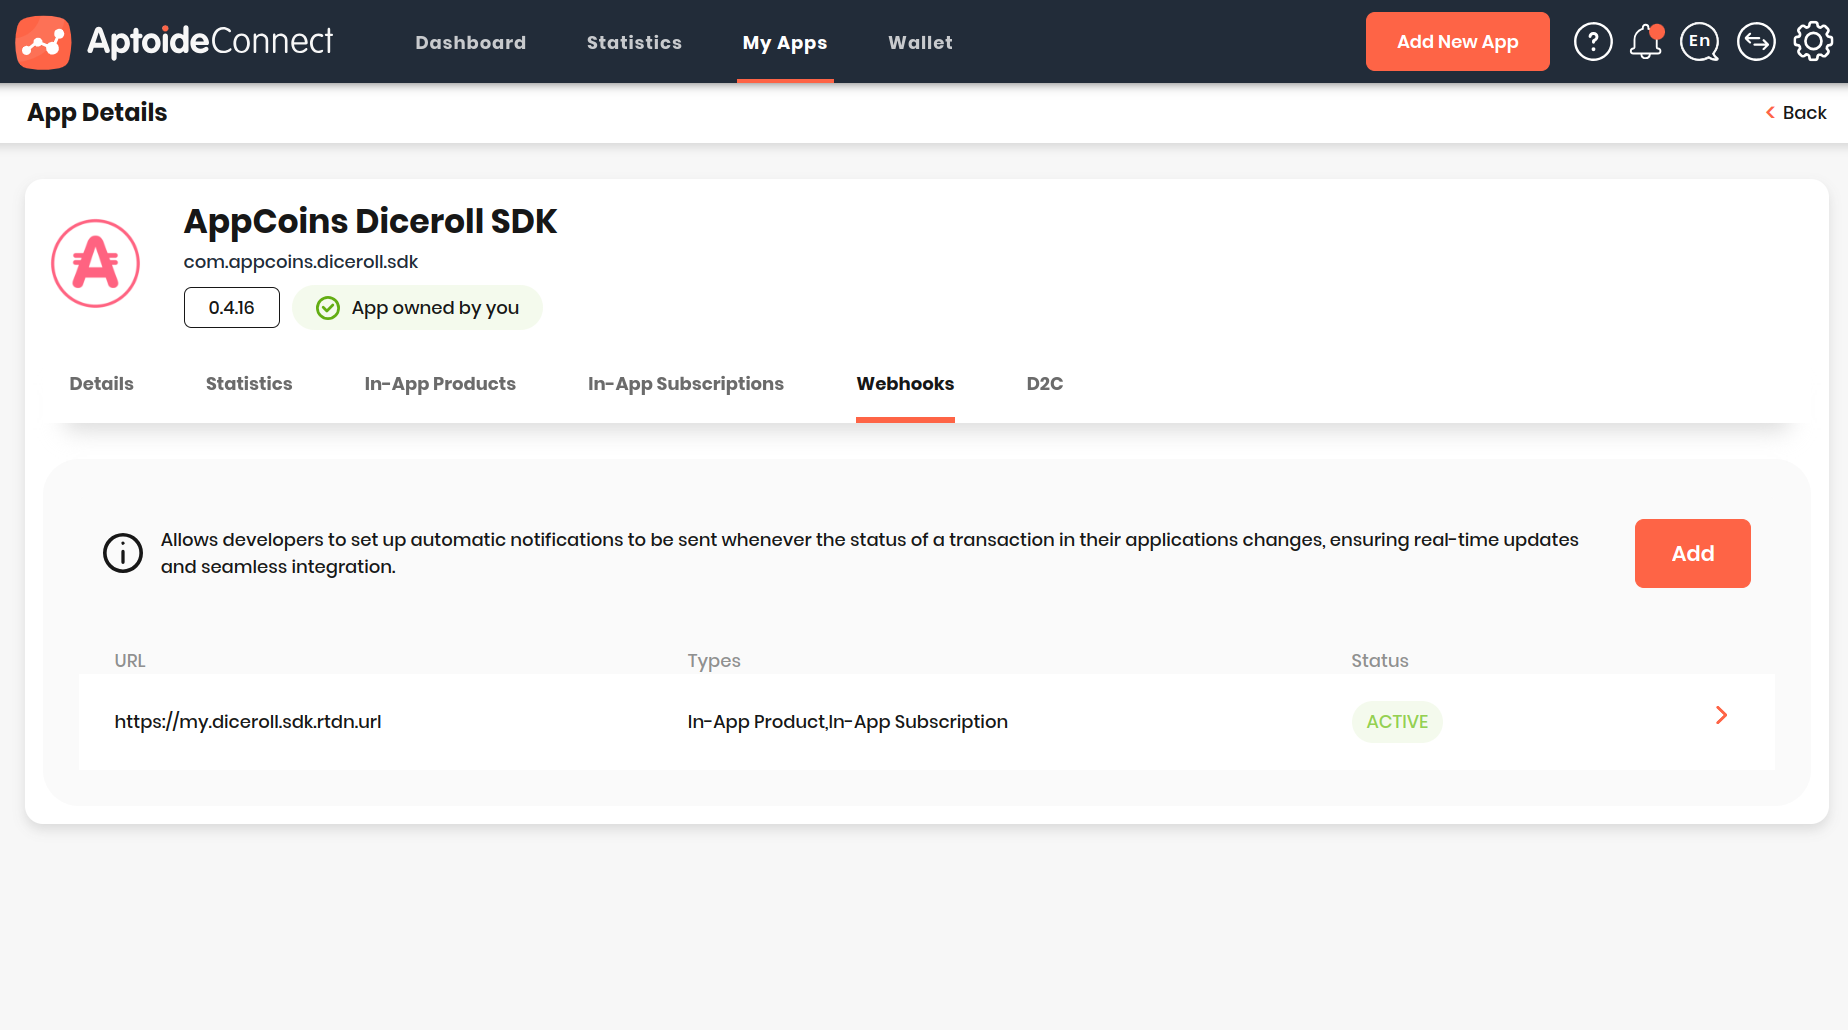This screenshot has width=1848, height=1030.
Task: Click In-App Product,In-App Subscription types cell
Action: pyautogui.click(x=848, y=722)
